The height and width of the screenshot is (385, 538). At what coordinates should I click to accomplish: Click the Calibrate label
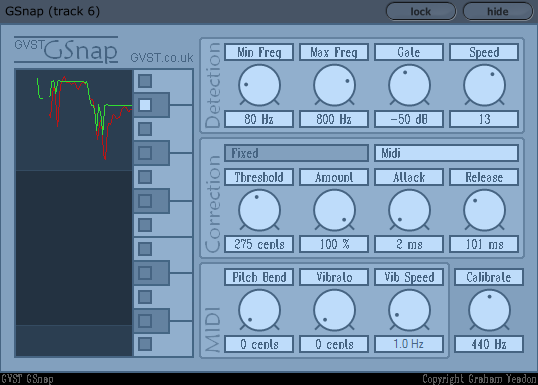(x=489, y=277)
